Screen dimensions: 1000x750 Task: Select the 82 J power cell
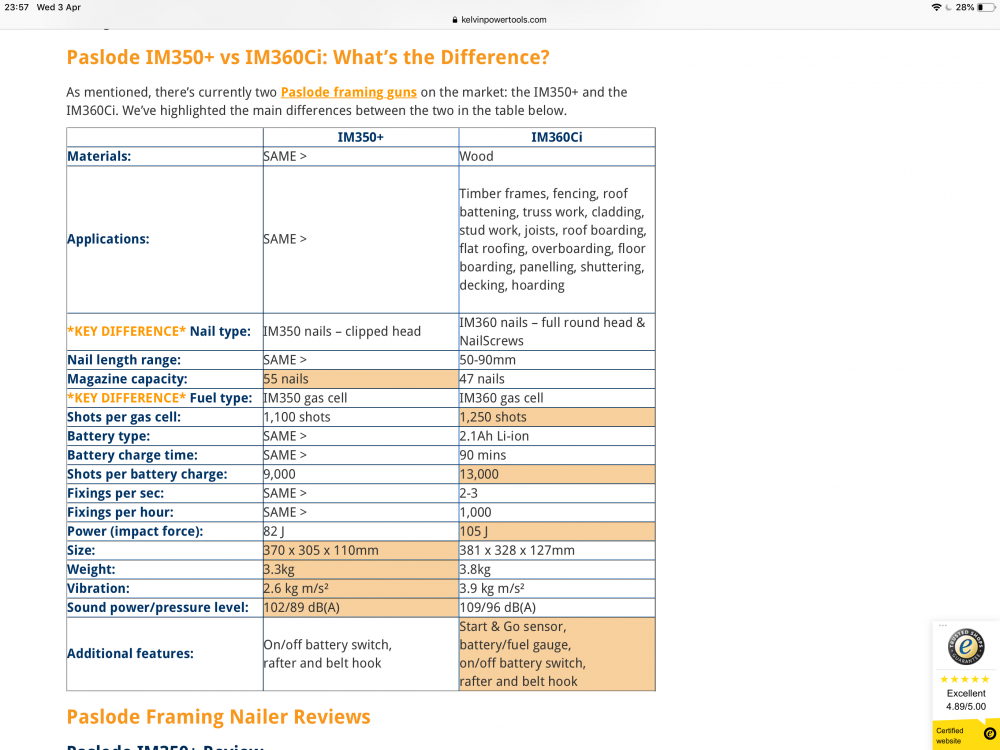pos(360,531)
